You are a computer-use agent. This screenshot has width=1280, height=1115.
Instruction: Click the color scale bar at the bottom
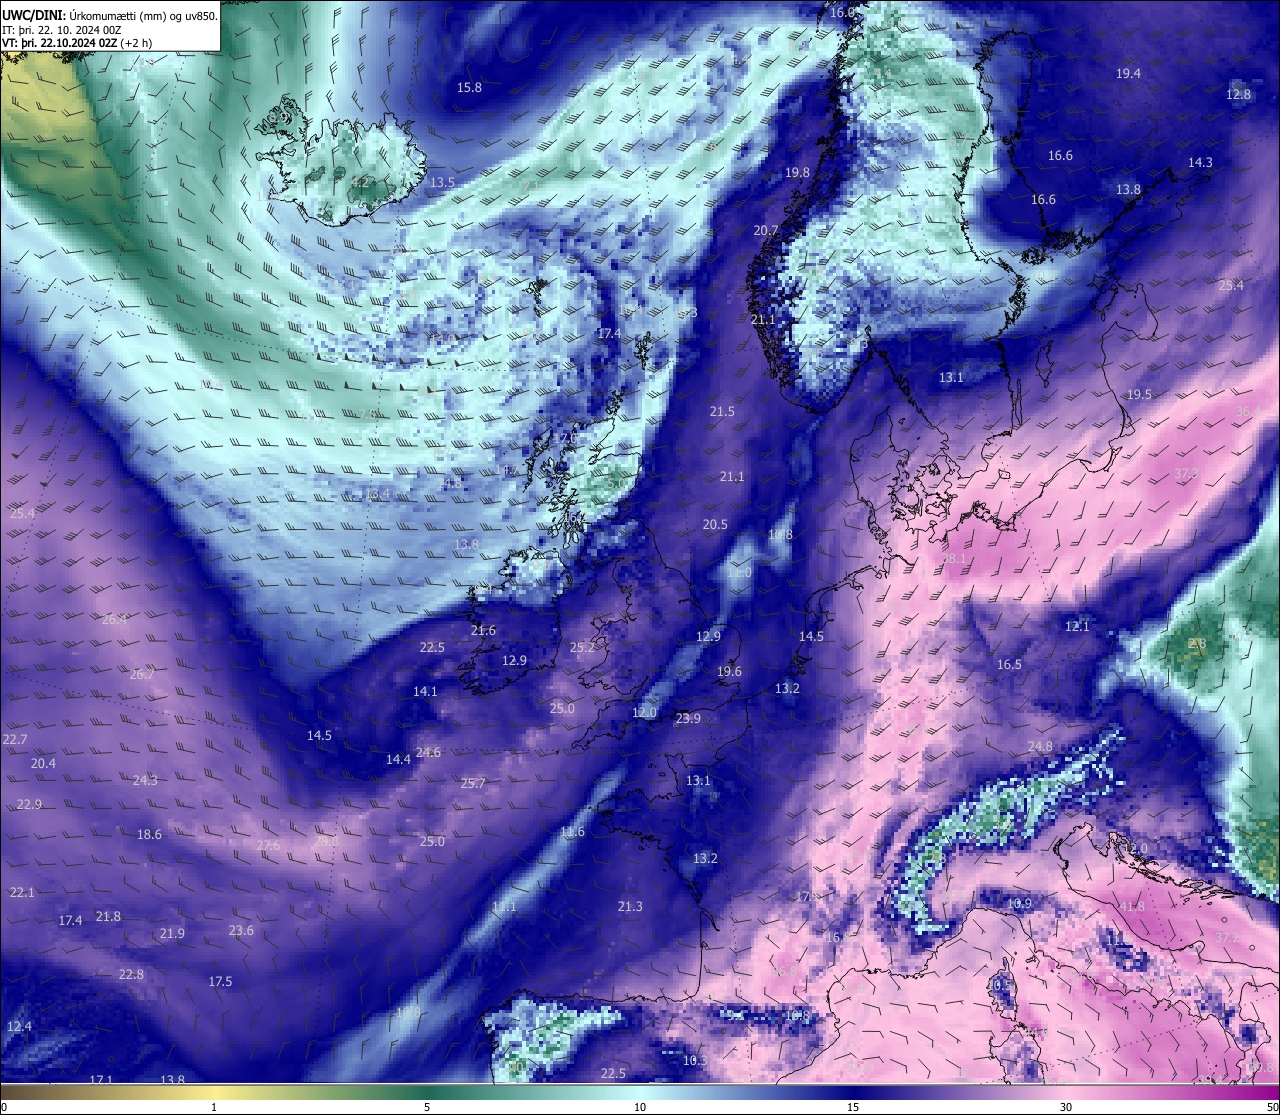click(x=640, y=1092)
